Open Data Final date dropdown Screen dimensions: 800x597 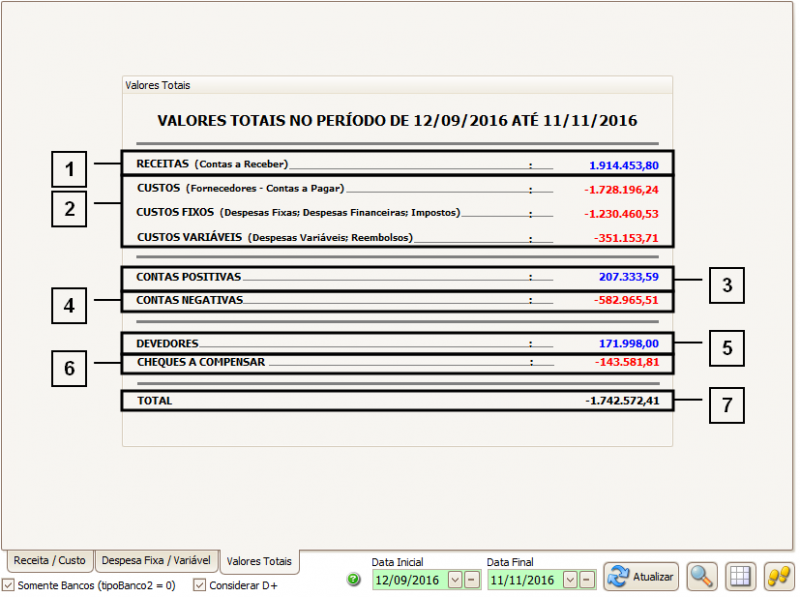pos(570,580)
